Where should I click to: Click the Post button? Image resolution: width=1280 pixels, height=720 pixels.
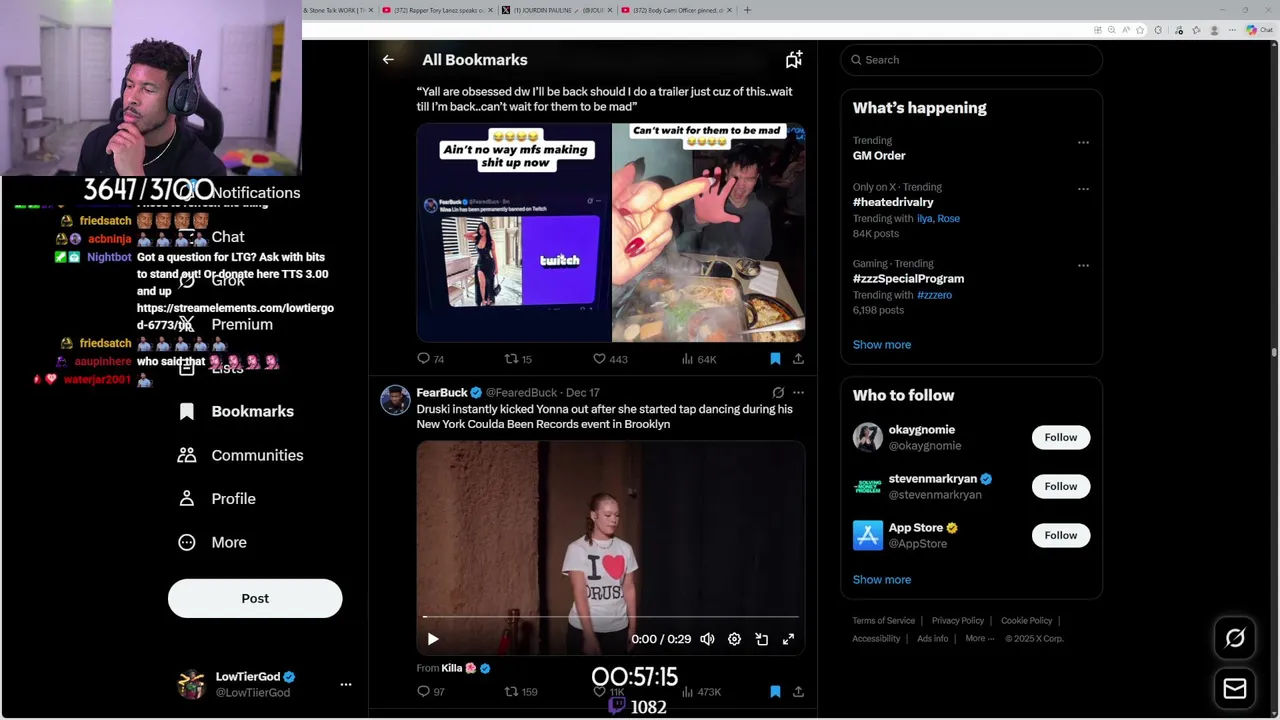(x=255, y=598)
